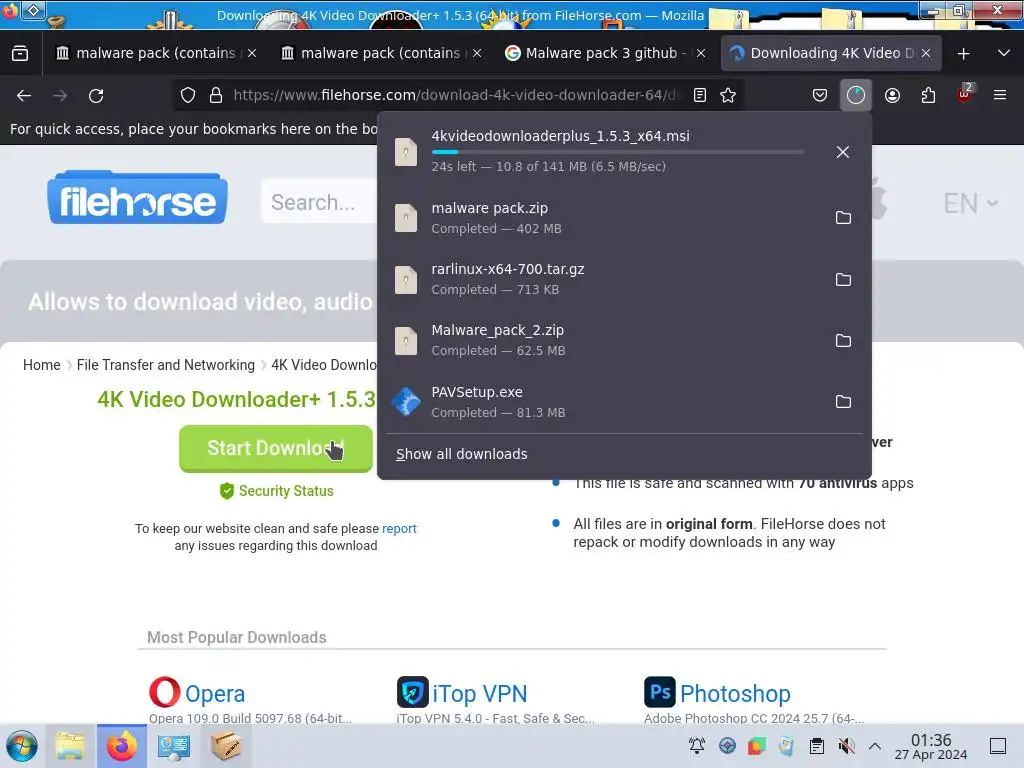
Task: Toggle muted volume tray icon
Action: click(x=846, y=746)
